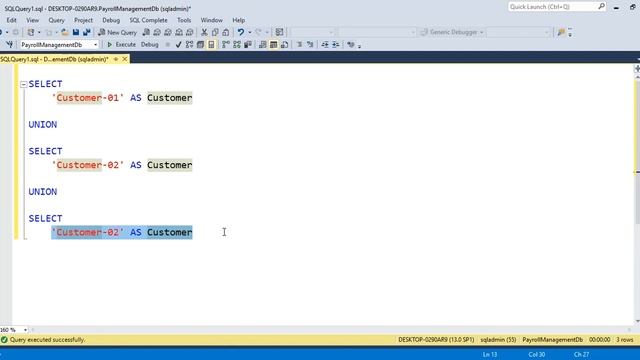Click the Copy icon
Image resolution: width=640 pixels, height=360 pixels.
pyautogui.click(x=215, y=32)
